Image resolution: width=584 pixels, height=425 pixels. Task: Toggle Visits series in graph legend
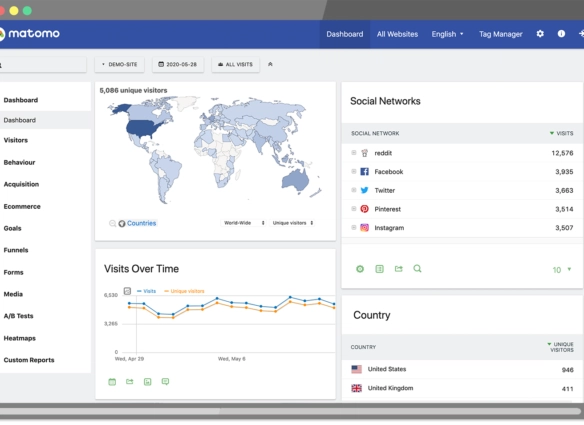(x=146, y=291)
